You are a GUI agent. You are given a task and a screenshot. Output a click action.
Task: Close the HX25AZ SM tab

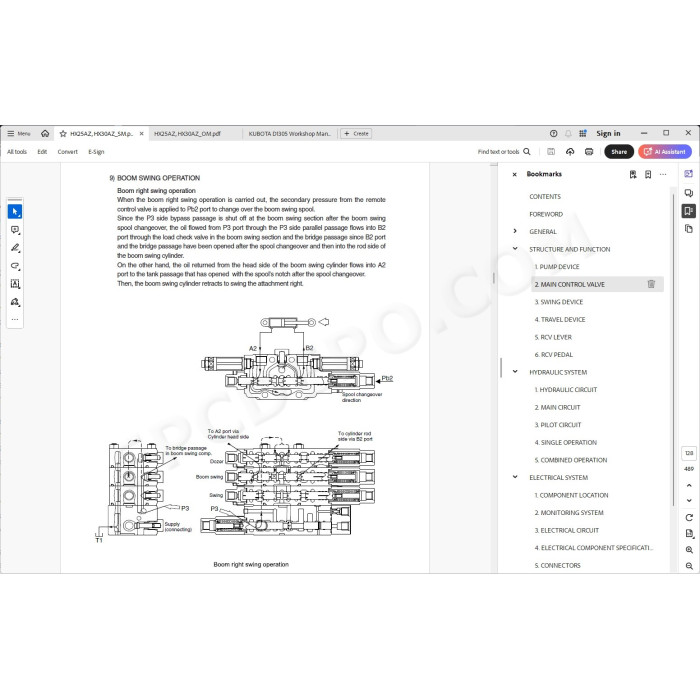(x=142, y=133)
